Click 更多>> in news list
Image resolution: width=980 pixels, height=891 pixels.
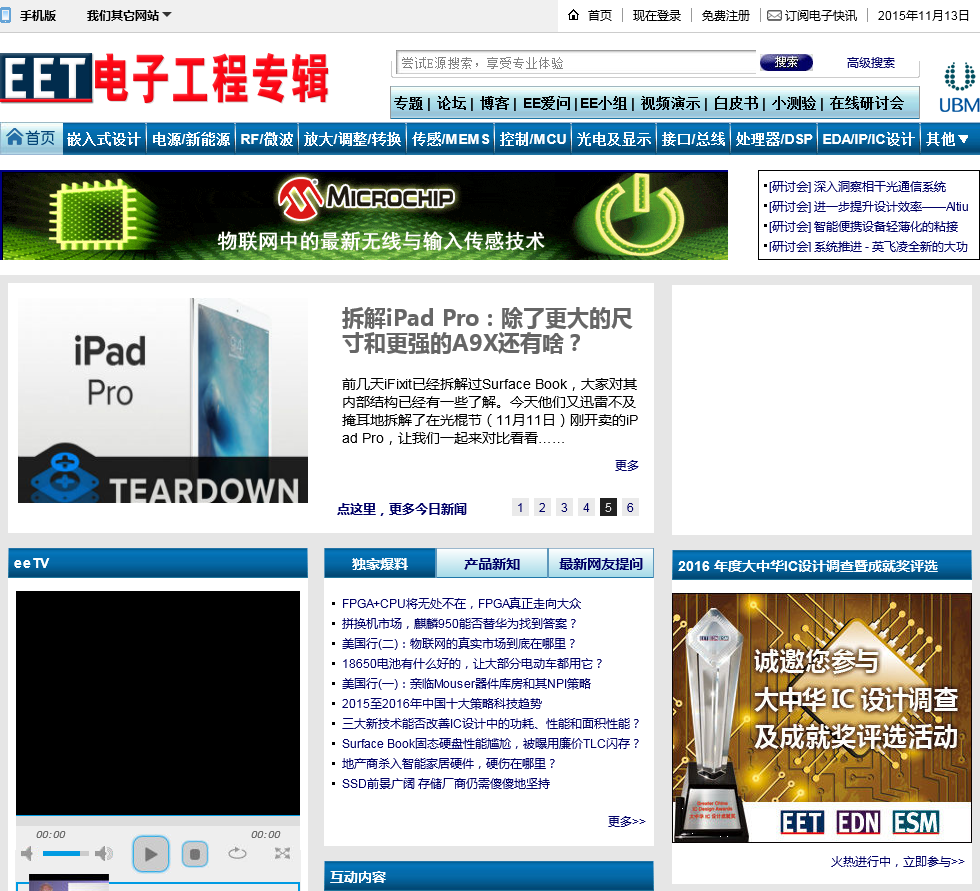pos(626,821)
